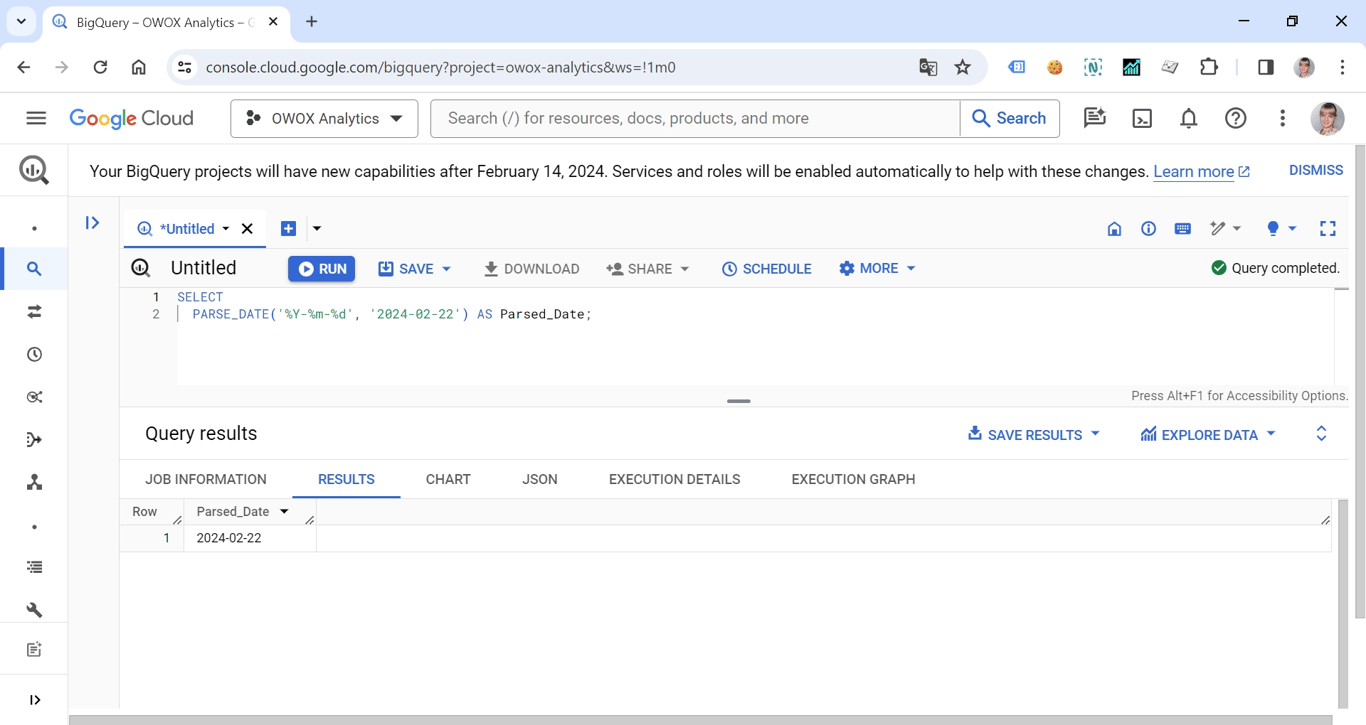Open Scheduled queries clock icon in sidebar
Image resolution: width=1366 pixels, height=725 pixels.
coord(34,355)
